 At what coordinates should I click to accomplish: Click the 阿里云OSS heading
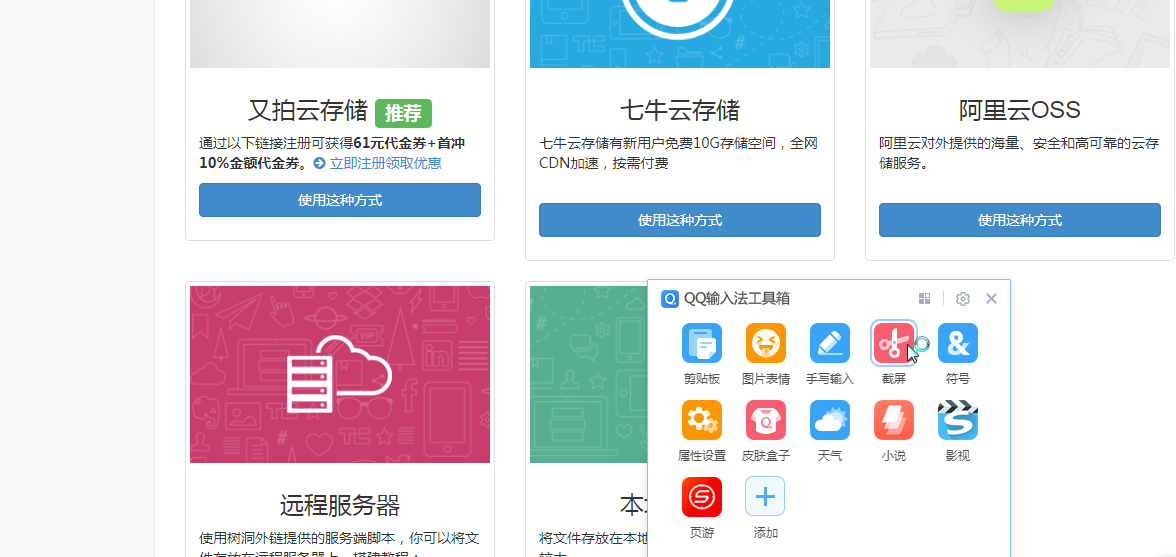[1020, 111]
